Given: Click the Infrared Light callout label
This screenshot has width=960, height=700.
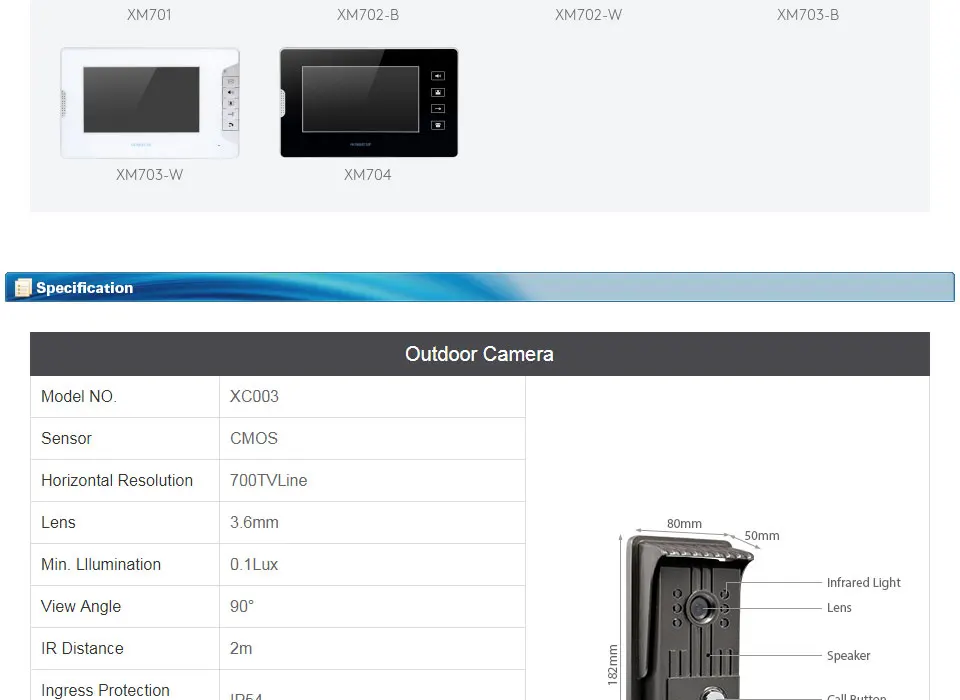Looking at the screenshot, I should [x=863, y=582].
